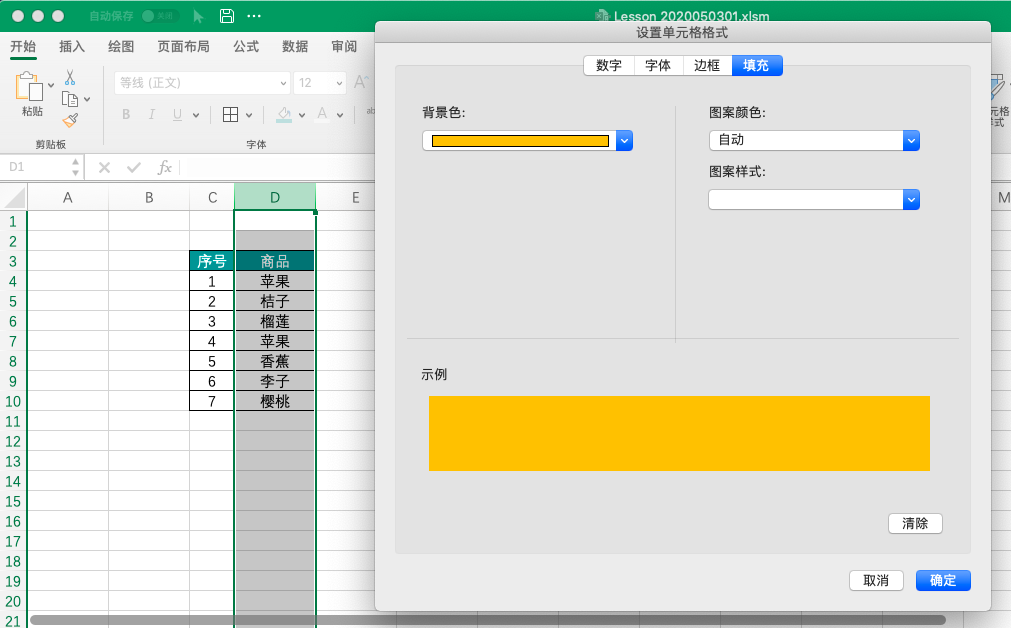Open the 页面布局 ribbon tab
The height and width of the screenshot is (628, 1011).
[184, 46]
